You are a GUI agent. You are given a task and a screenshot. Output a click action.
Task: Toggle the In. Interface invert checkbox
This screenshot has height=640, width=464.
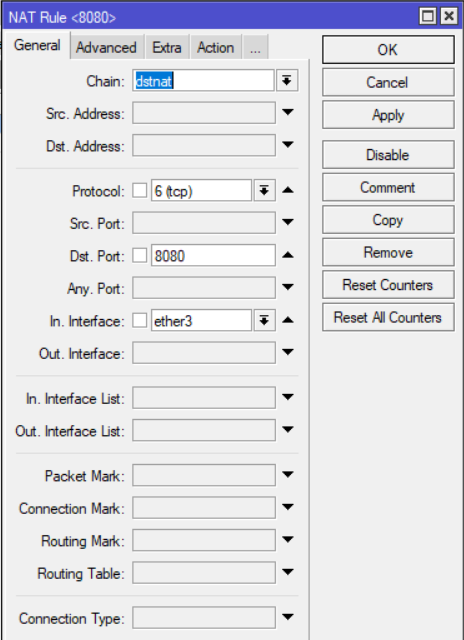click(140, 320)
